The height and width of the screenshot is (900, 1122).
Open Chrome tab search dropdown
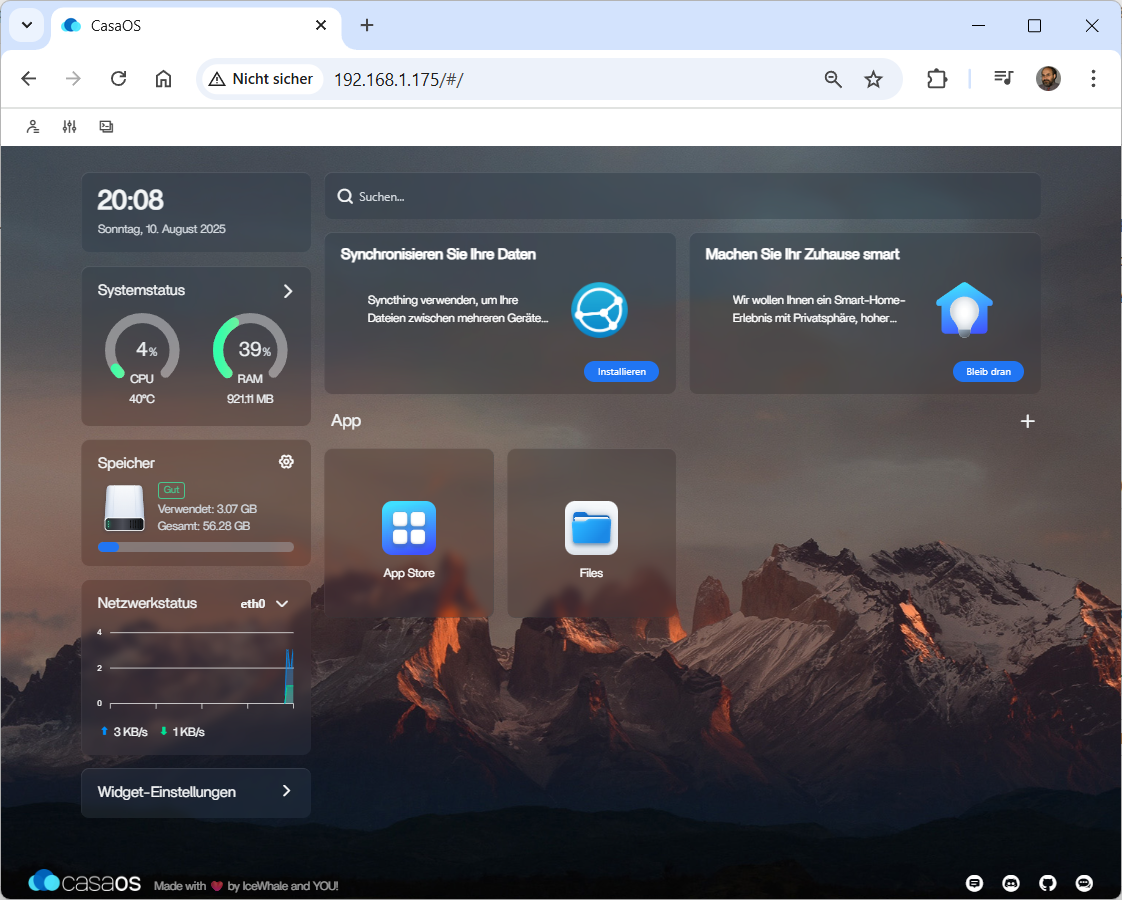pyautogui.click(x=27, y=25)
